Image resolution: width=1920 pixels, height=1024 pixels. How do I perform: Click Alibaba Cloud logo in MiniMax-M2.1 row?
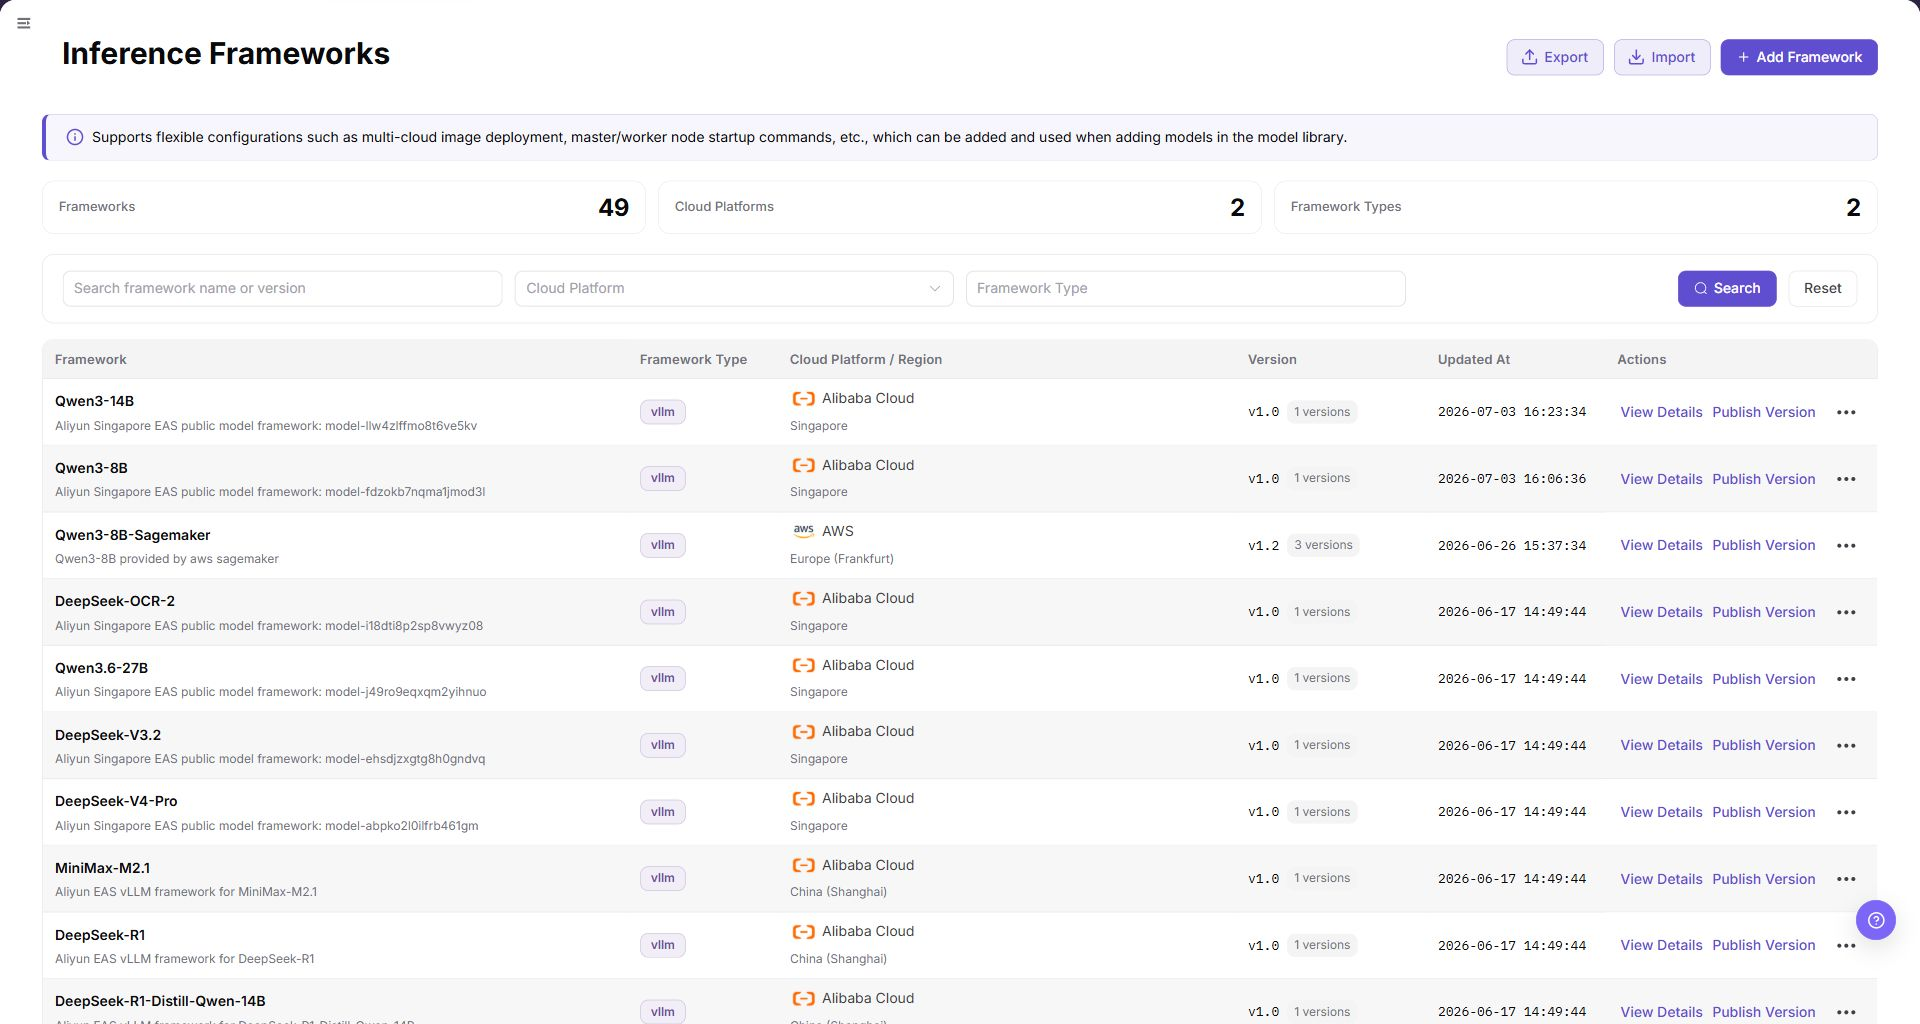803,865
